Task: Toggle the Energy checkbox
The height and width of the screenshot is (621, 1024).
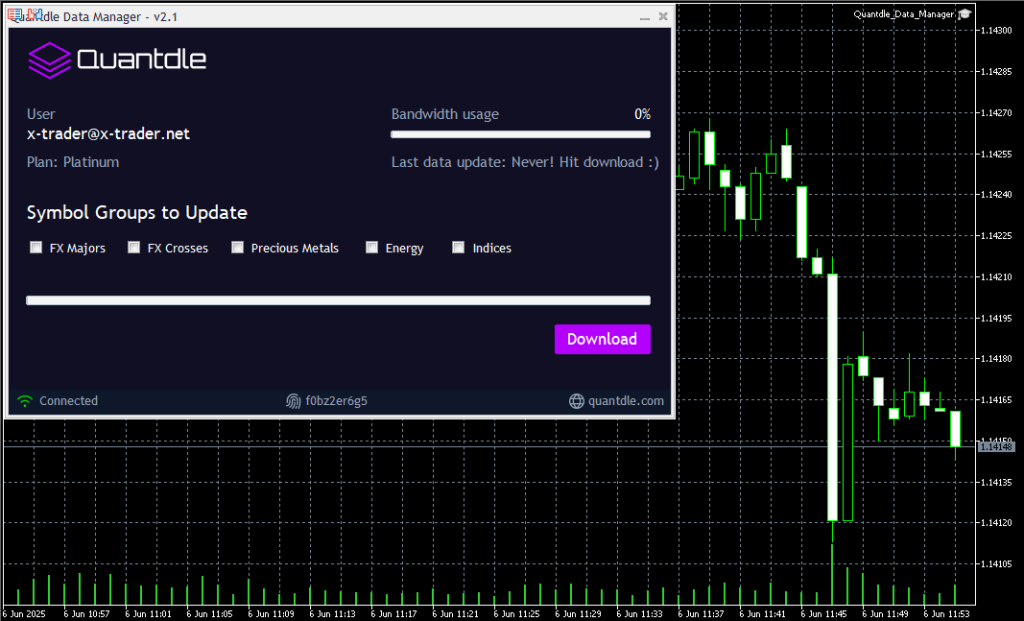Action: (372, 247)
